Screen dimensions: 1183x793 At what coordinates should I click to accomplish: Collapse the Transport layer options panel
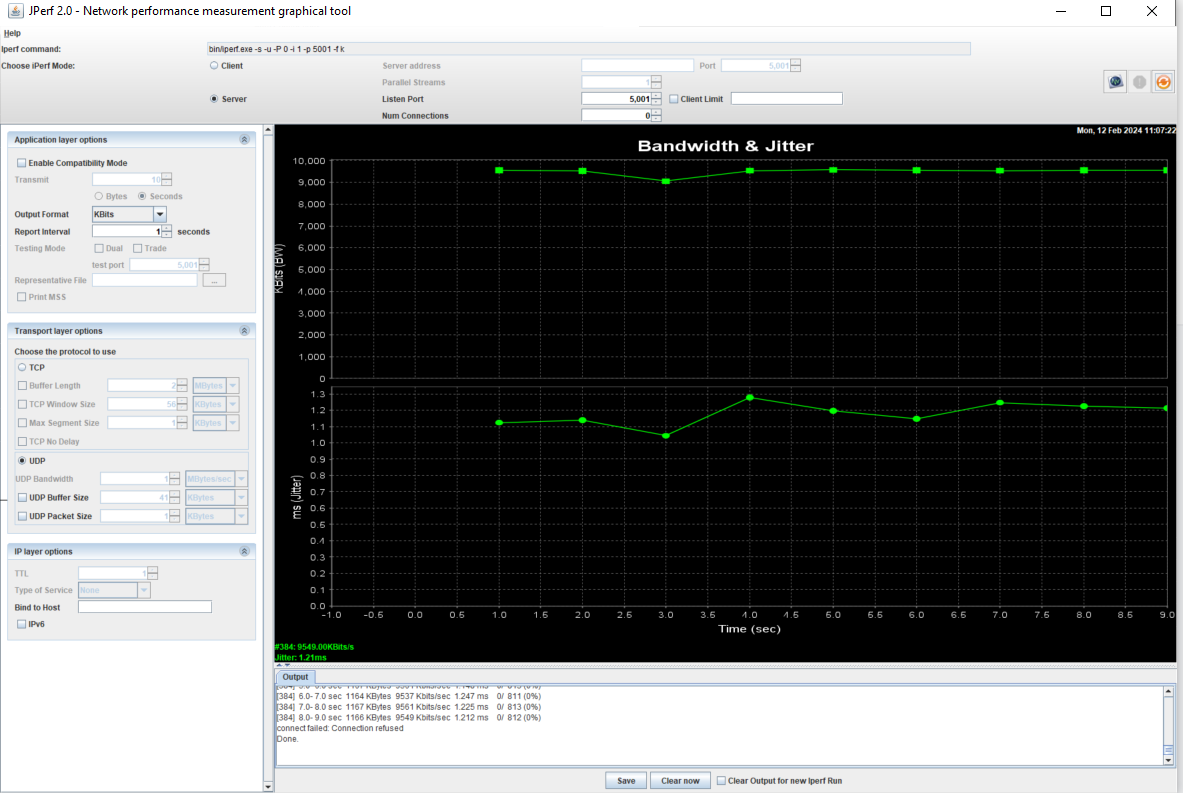coord(244,330)
